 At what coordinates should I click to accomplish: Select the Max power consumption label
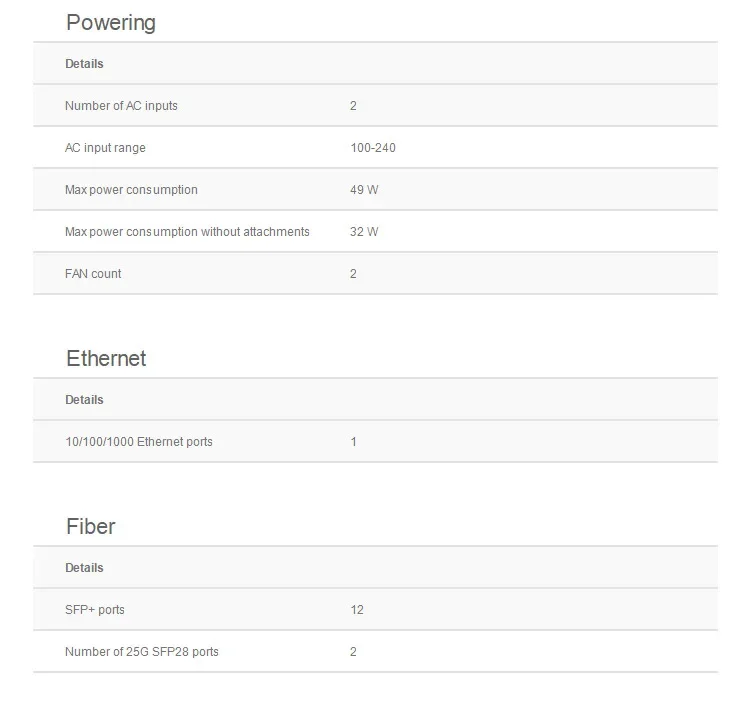131,190
